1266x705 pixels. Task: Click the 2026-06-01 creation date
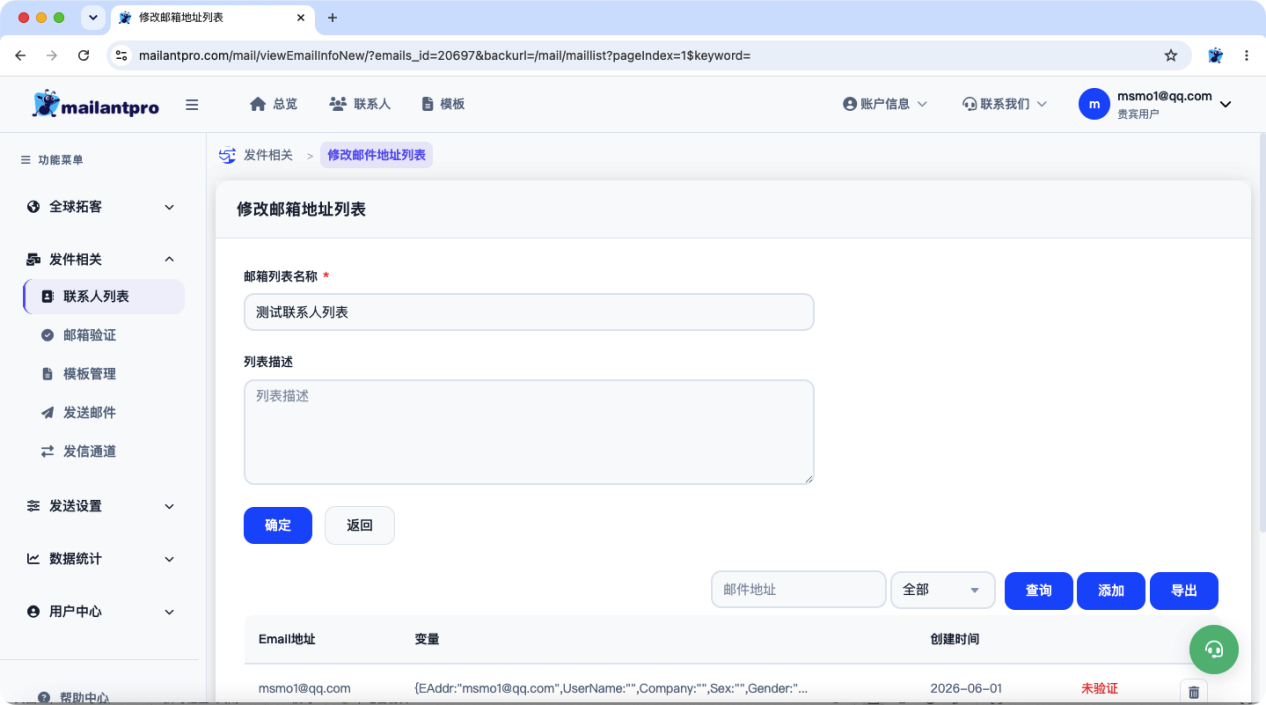[x=966, y=689]
